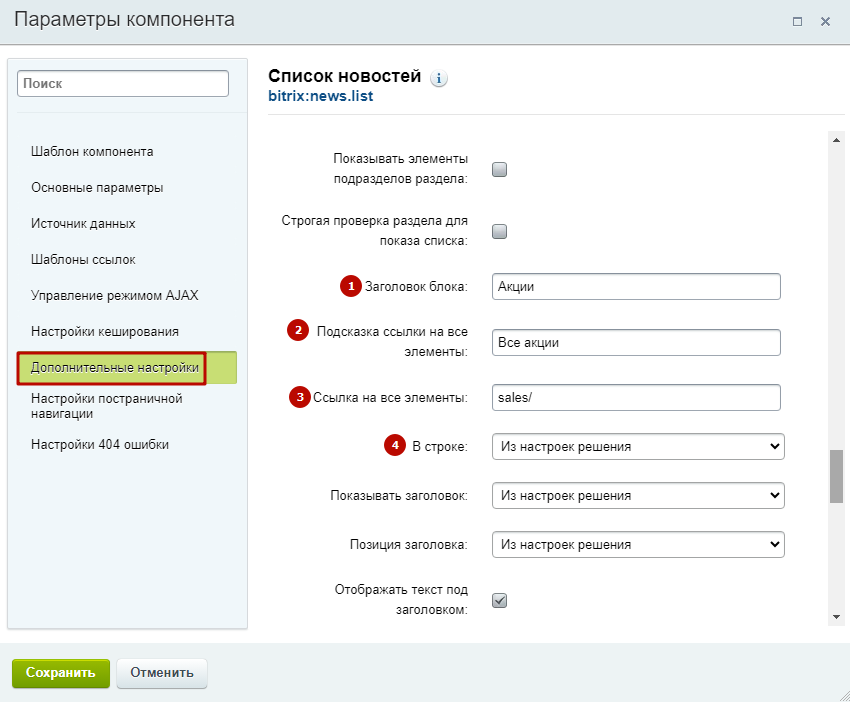Maximize the Параметры компонента dialog window
The image size is (850, 702).
click(797, 21)
